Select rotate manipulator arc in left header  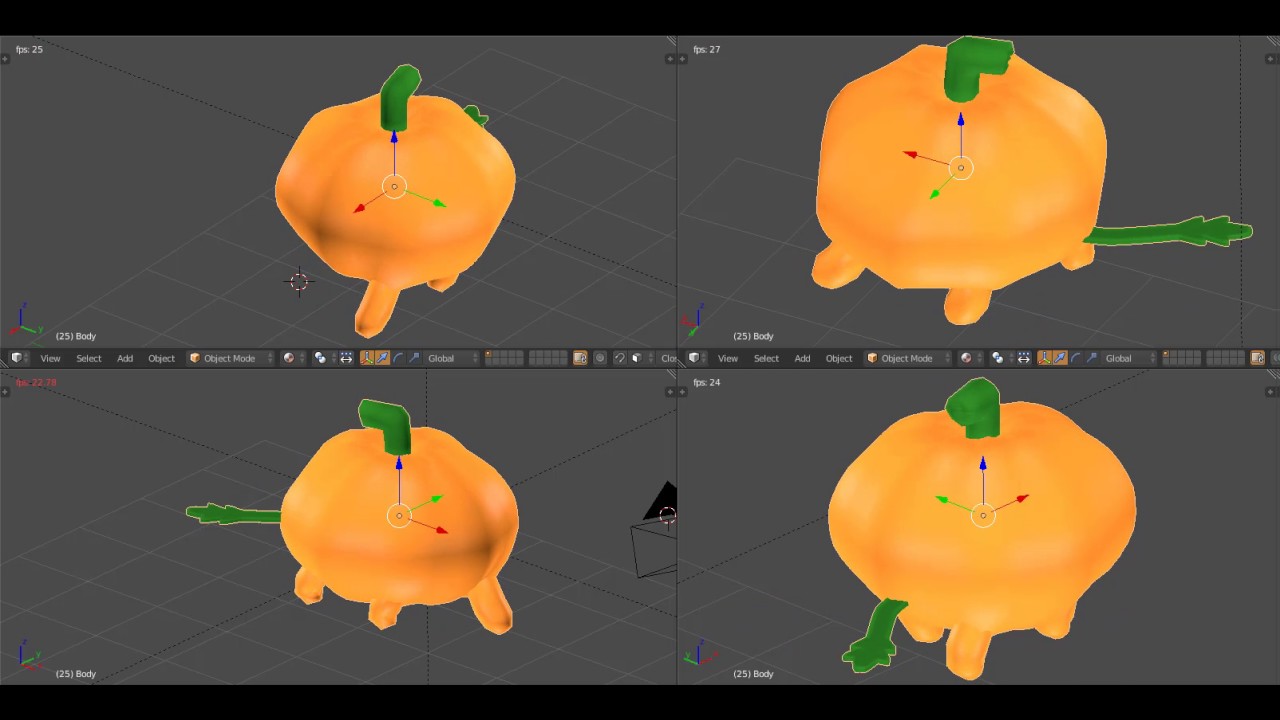click(x=398, y=358)
